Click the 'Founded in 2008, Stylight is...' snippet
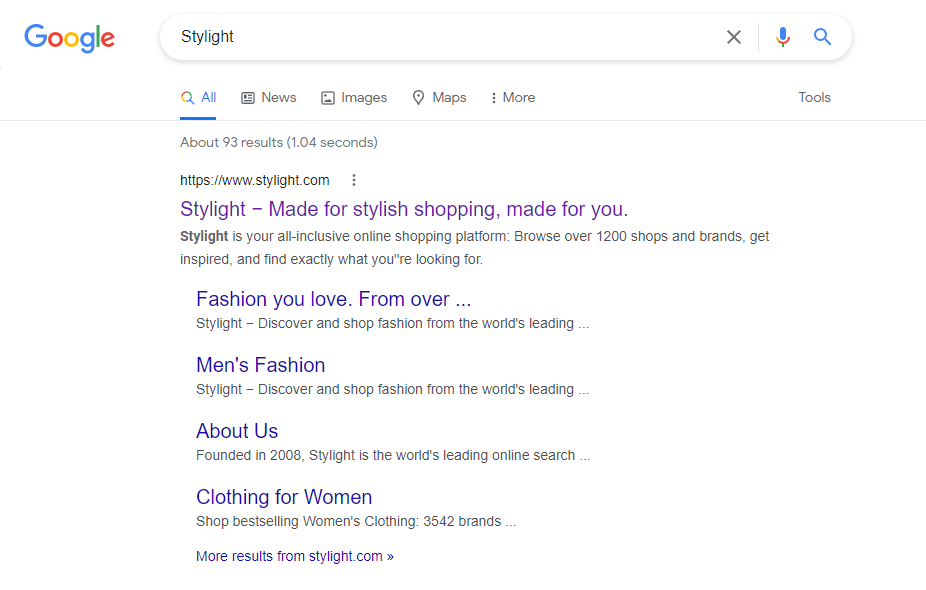This screenshot has height=590, width=926. tap(393, 455)
